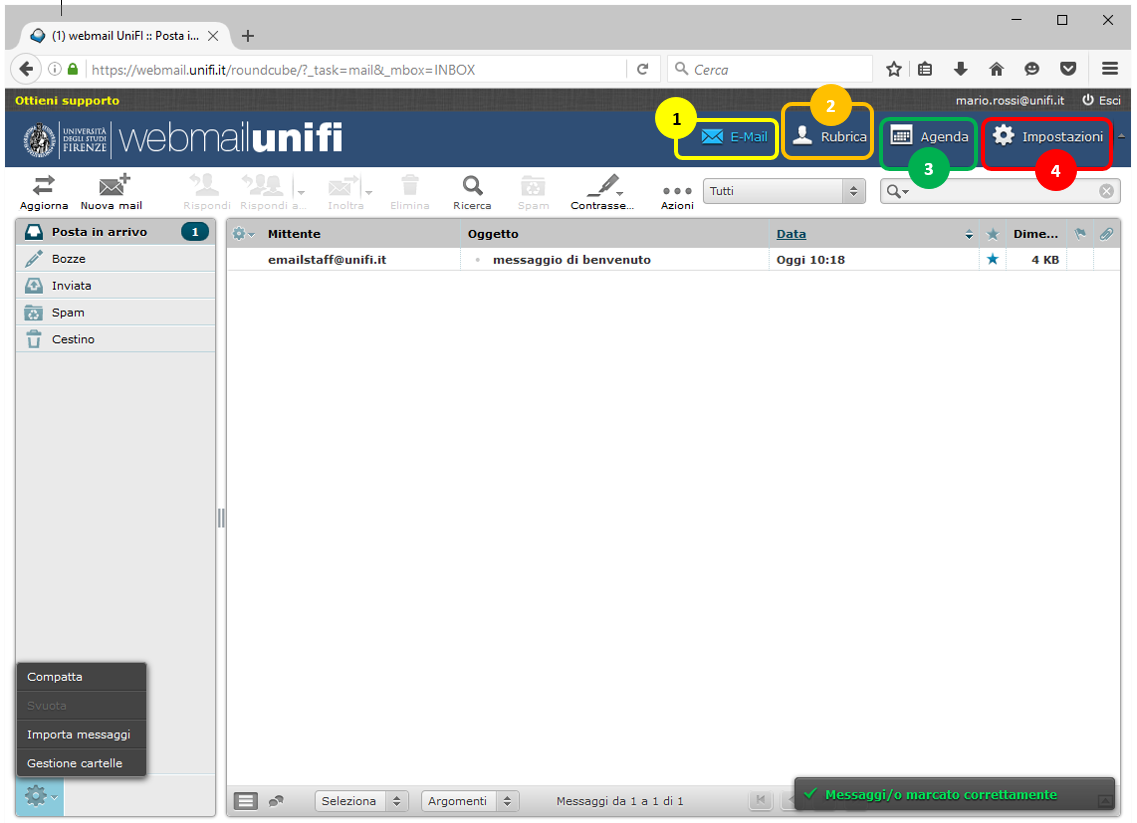This screenshot has height=823, width=1137.
Task: Open the Bozze drafts folder
Action: pyautogui.click(x=115, y=259)
